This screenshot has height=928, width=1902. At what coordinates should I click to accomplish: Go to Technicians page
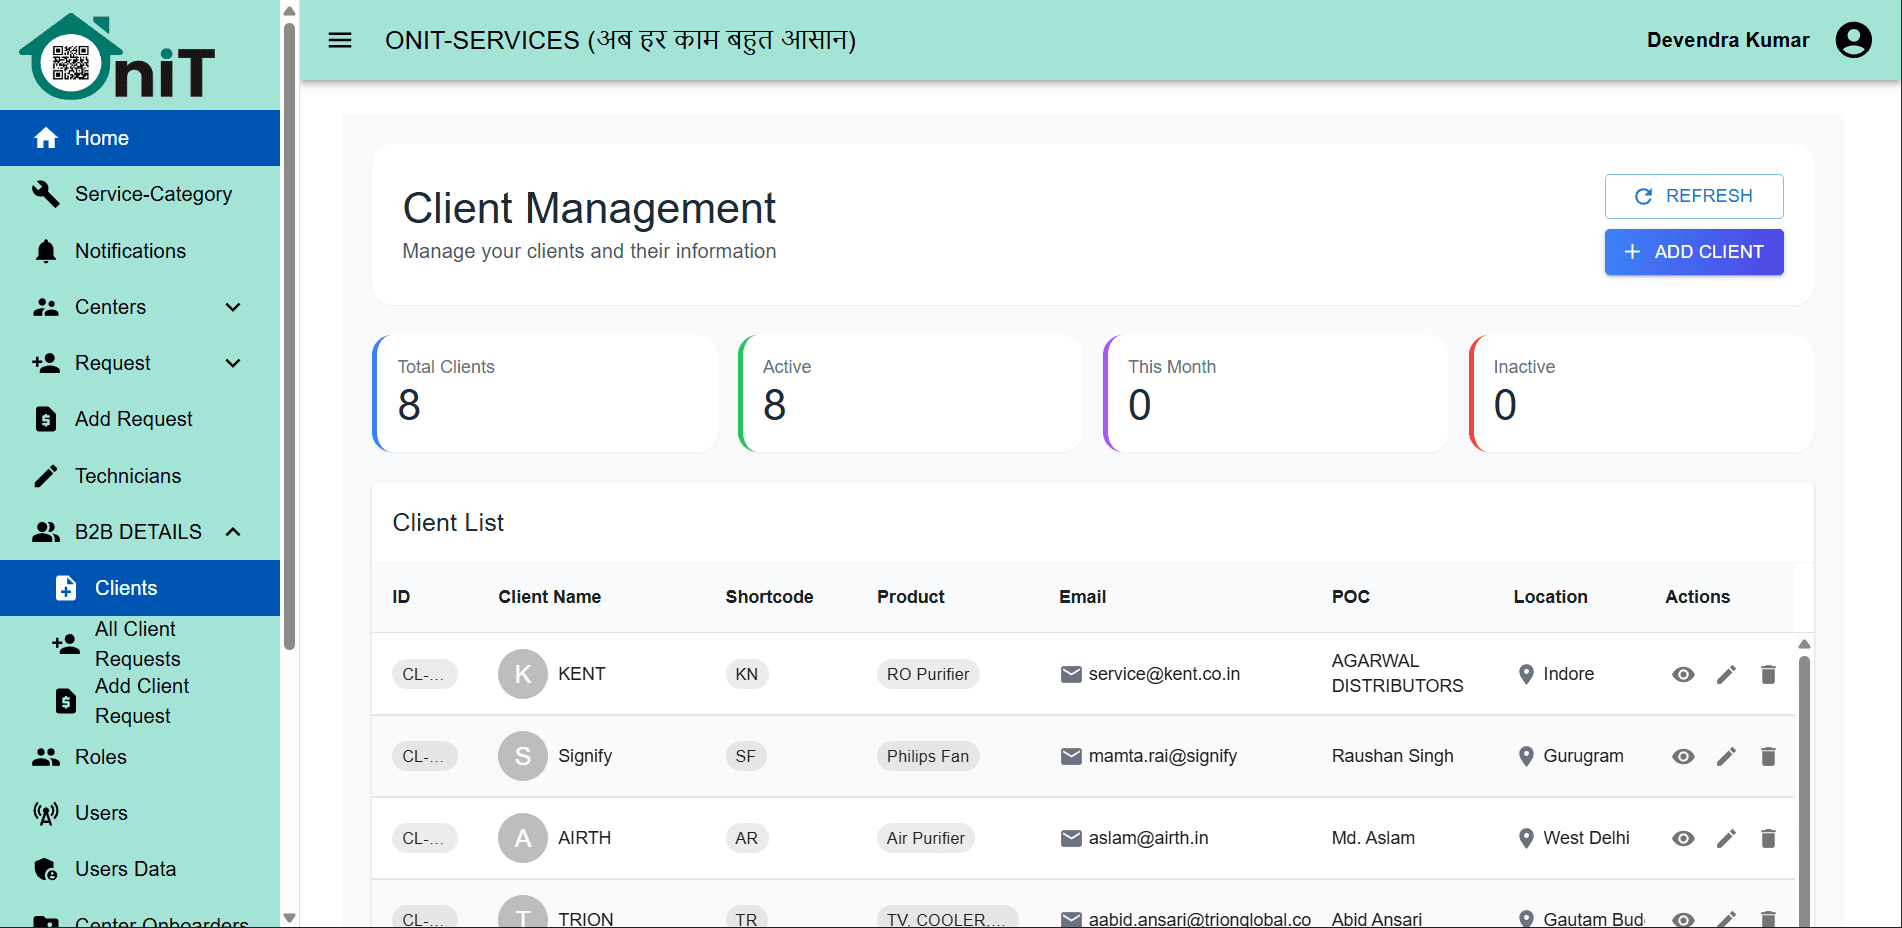(x=140, y=476)
